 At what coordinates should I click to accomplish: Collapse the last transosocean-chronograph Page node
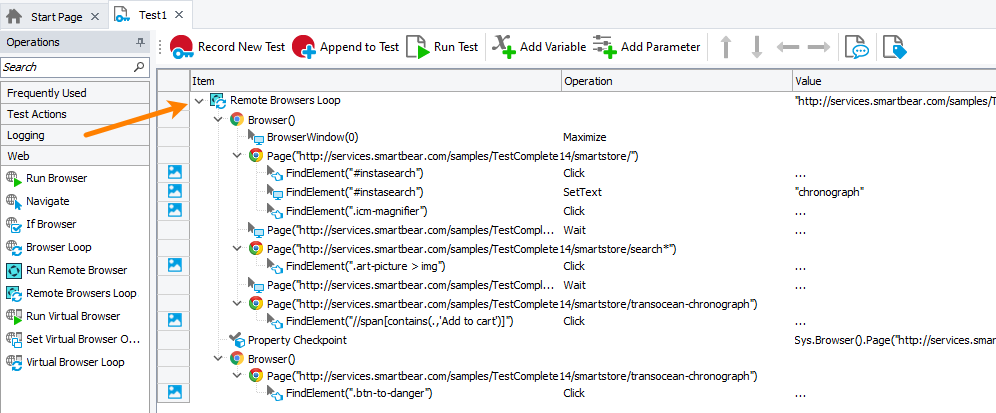point(238,376)
